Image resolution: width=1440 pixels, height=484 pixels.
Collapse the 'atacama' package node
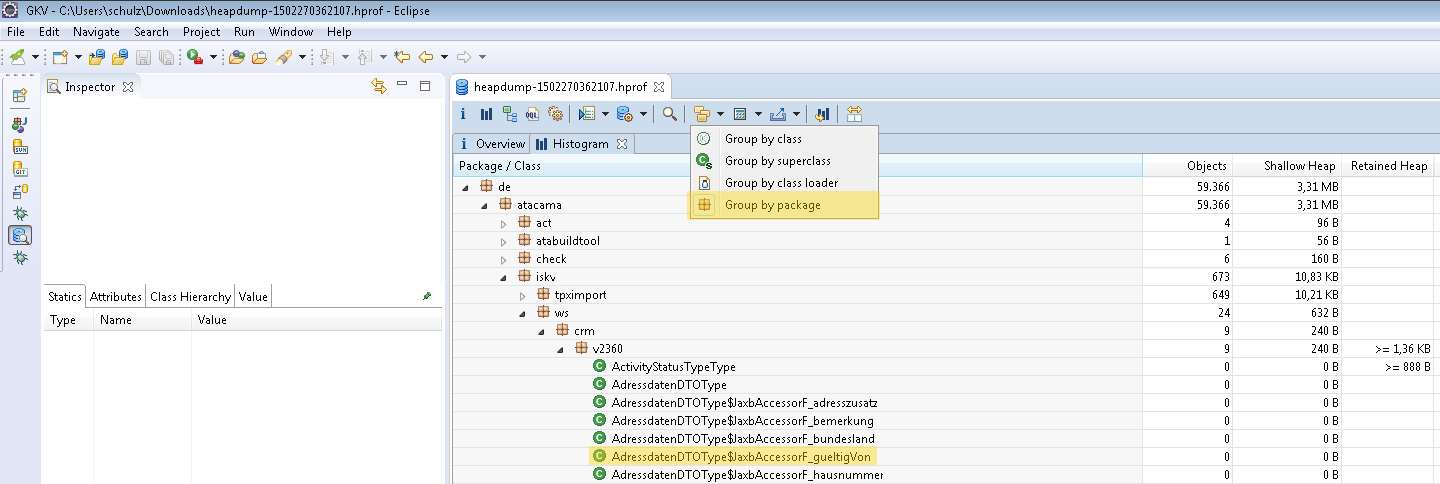(485, 205)
